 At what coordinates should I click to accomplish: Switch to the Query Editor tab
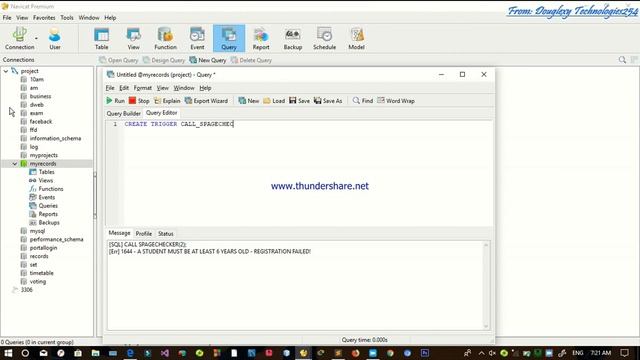tap(162, 113)
